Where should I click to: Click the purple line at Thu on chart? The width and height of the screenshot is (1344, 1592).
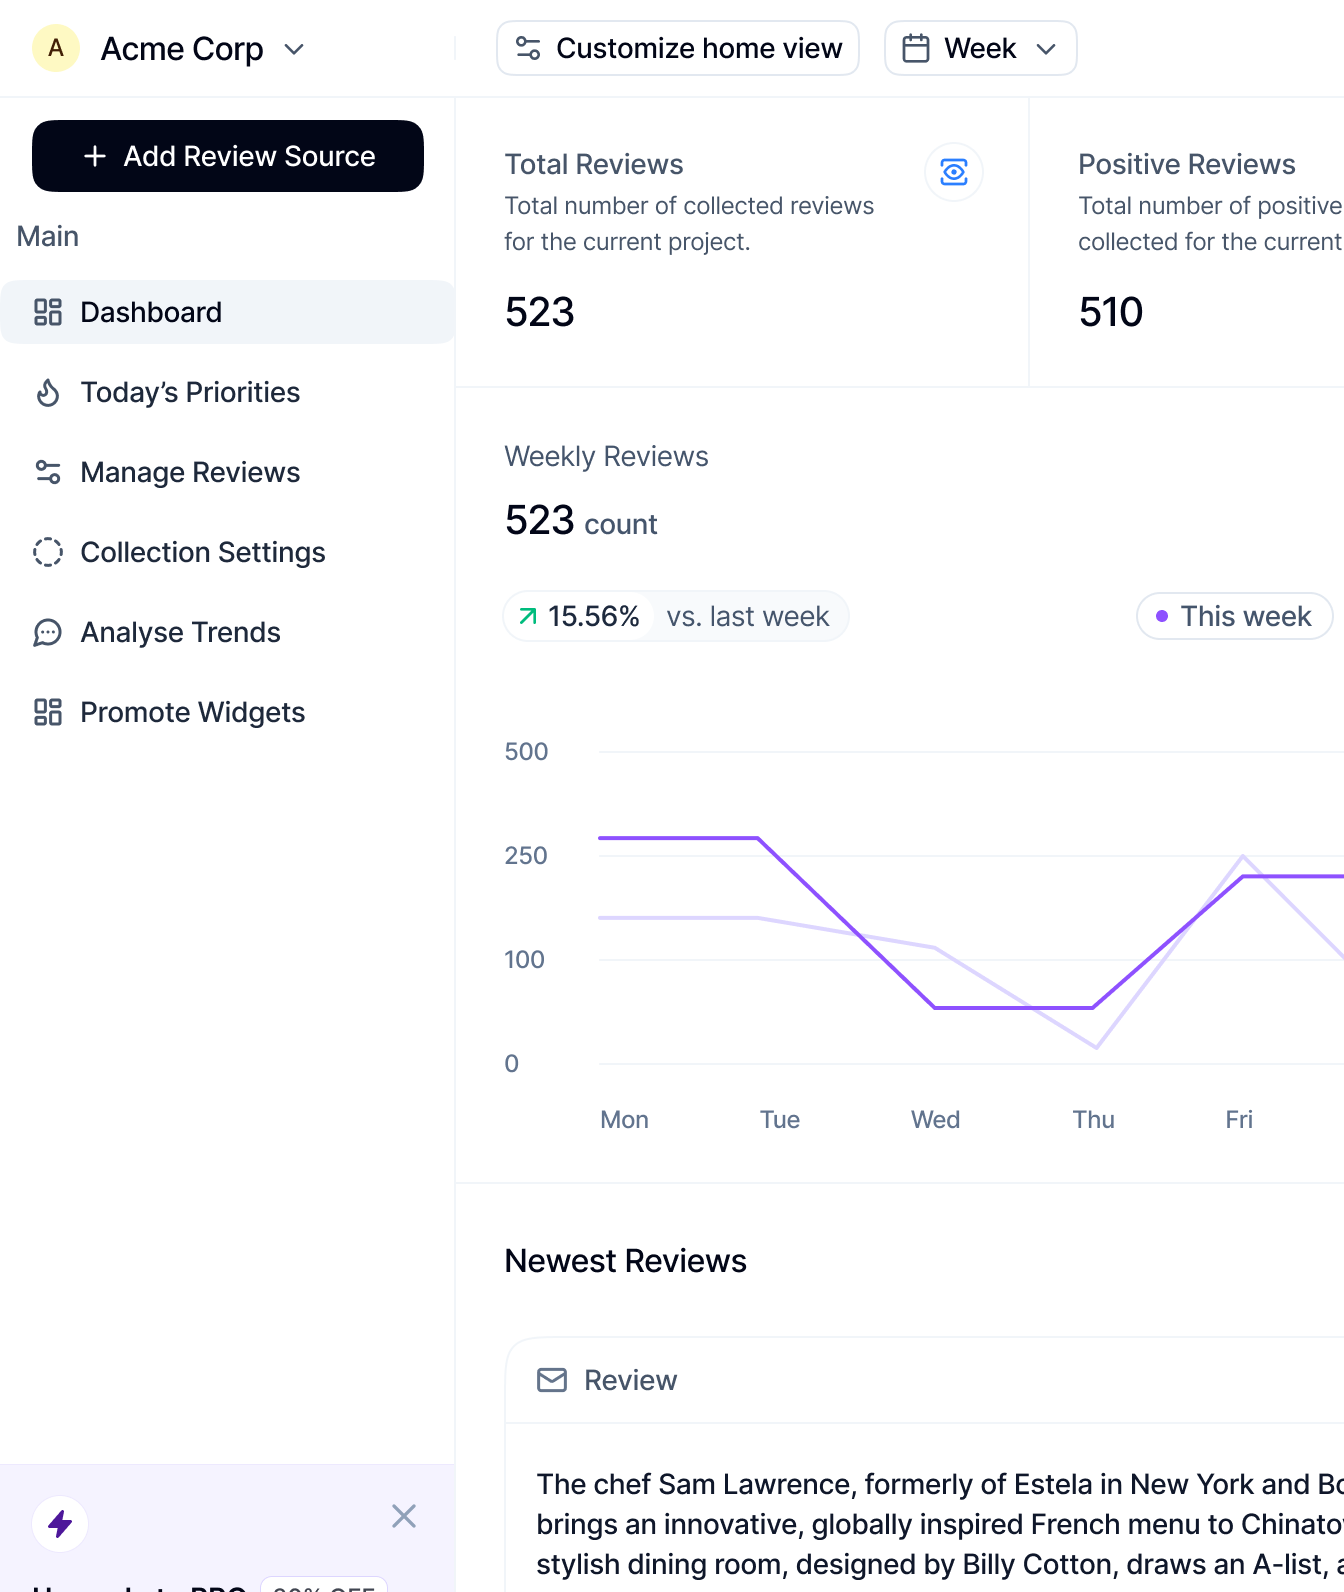tap(1093, 1007)
